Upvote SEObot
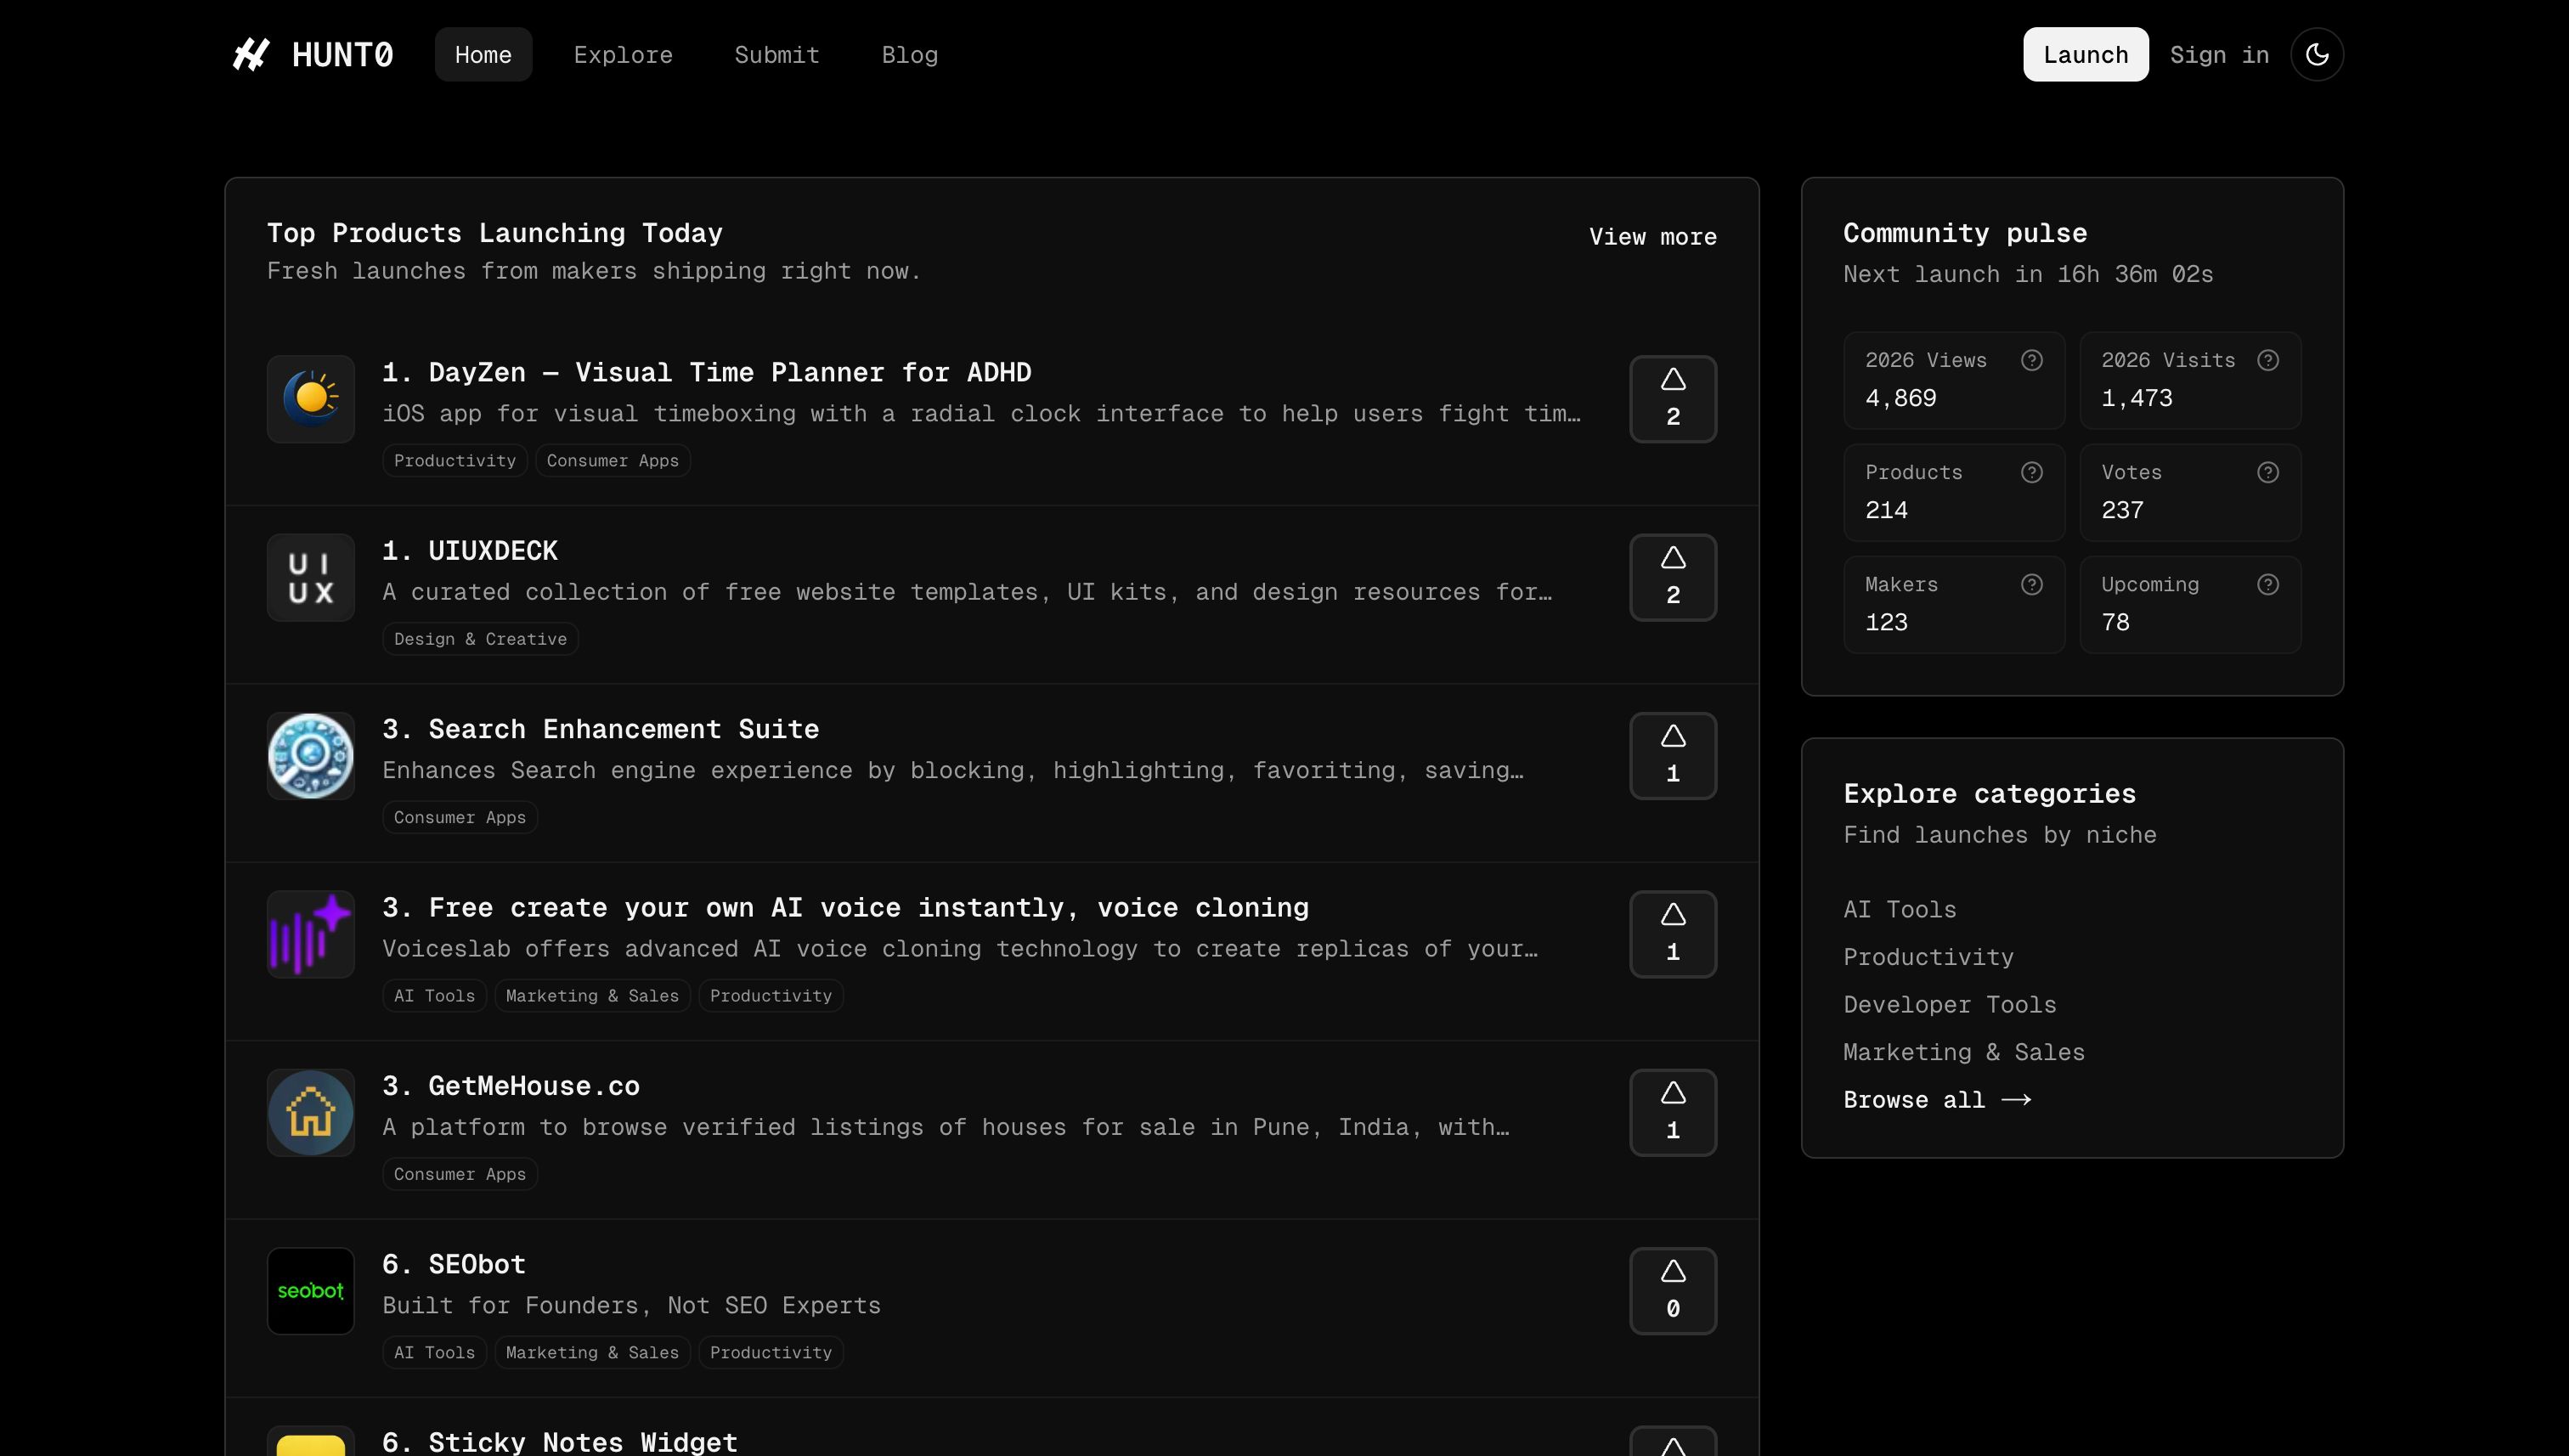Viewport: 2569px width, 1456px height. click(1672, 1290)
